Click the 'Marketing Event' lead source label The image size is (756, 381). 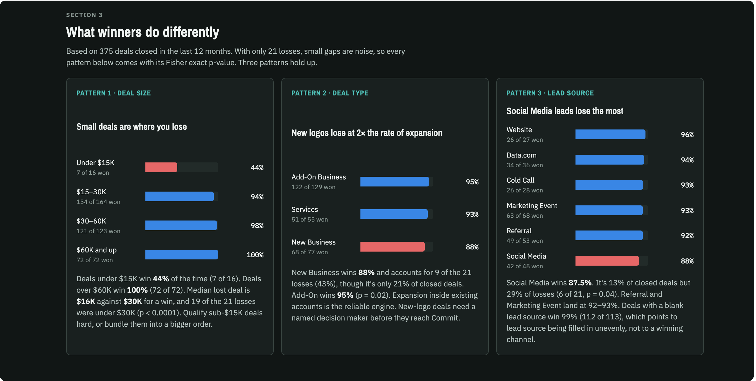[532, 205]
